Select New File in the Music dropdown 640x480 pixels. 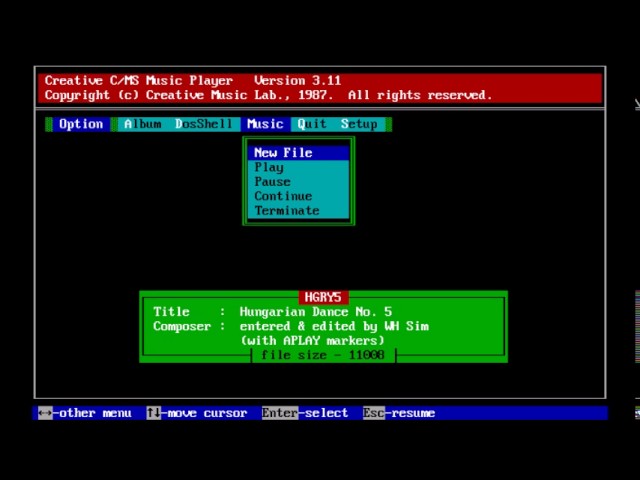click(x=298, y=153)
